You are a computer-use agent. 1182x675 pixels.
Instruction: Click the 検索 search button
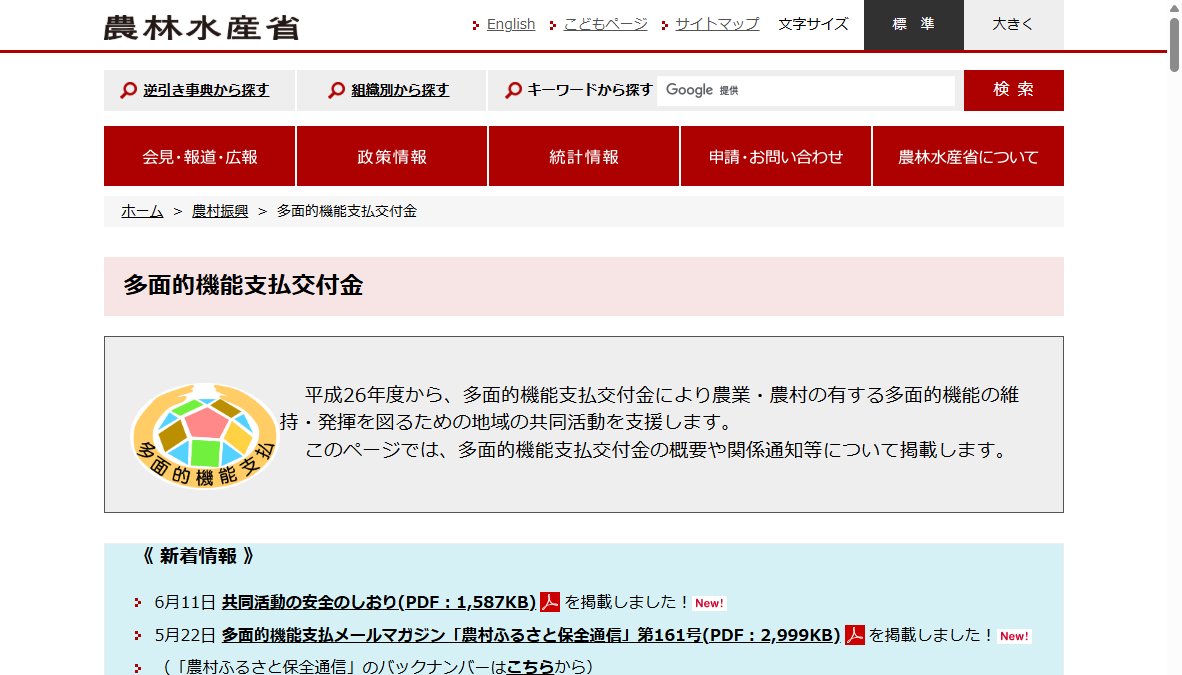1013,90
